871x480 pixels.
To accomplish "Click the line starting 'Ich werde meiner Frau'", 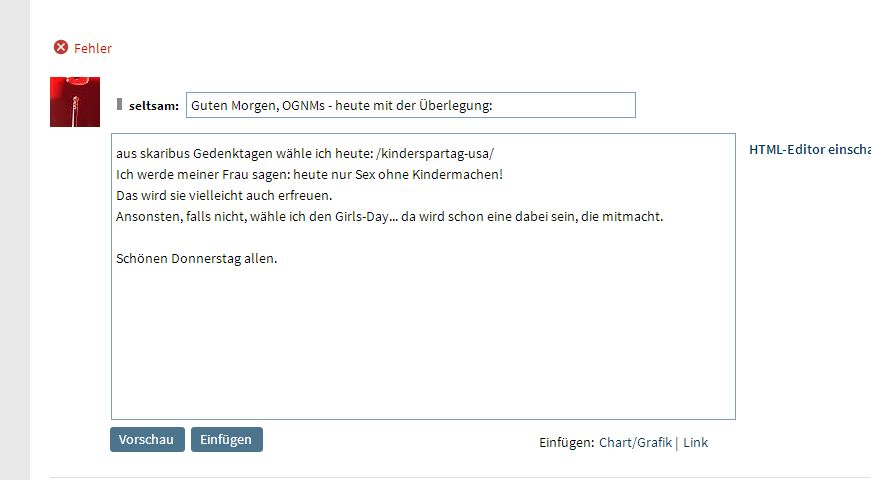I will click(309, 174).
